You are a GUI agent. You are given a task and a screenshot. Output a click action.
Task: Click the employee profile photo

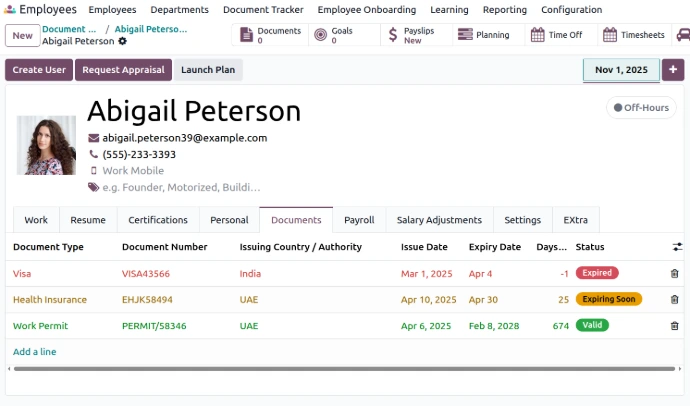pos(46,145)
